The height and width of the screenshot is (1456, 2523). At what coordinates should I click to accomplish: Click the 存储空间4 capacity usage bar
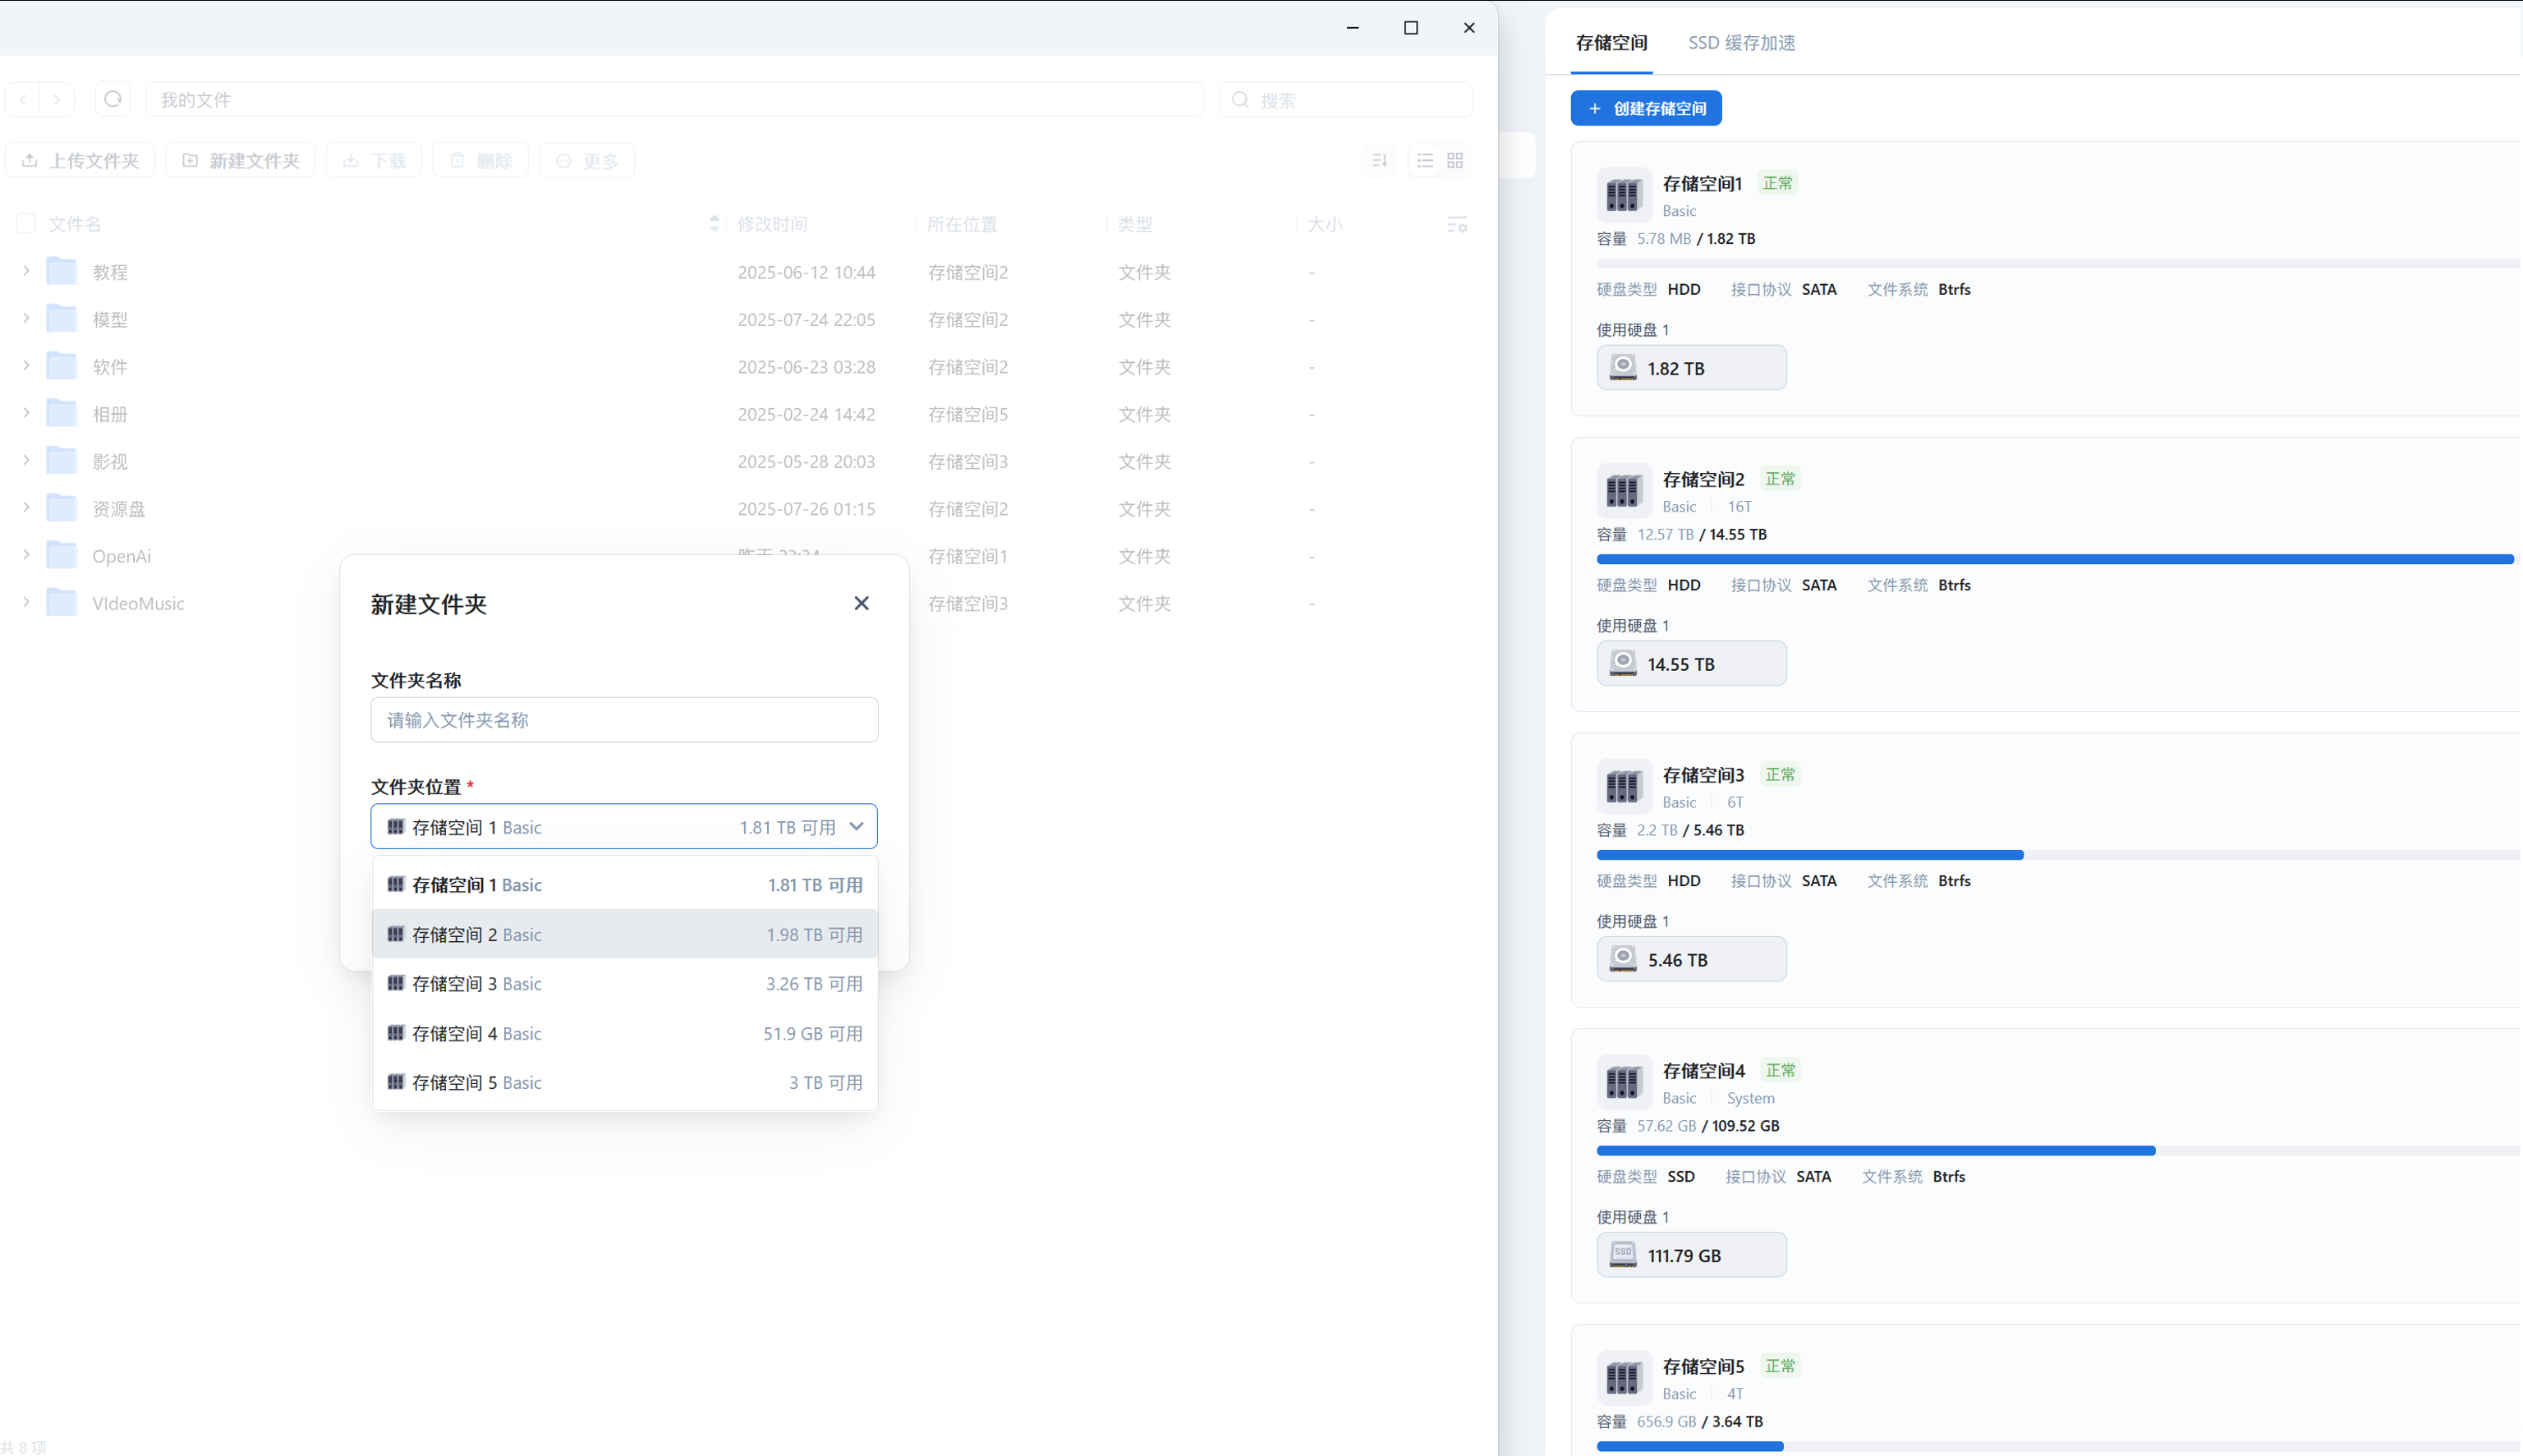coord(2058,1151)
